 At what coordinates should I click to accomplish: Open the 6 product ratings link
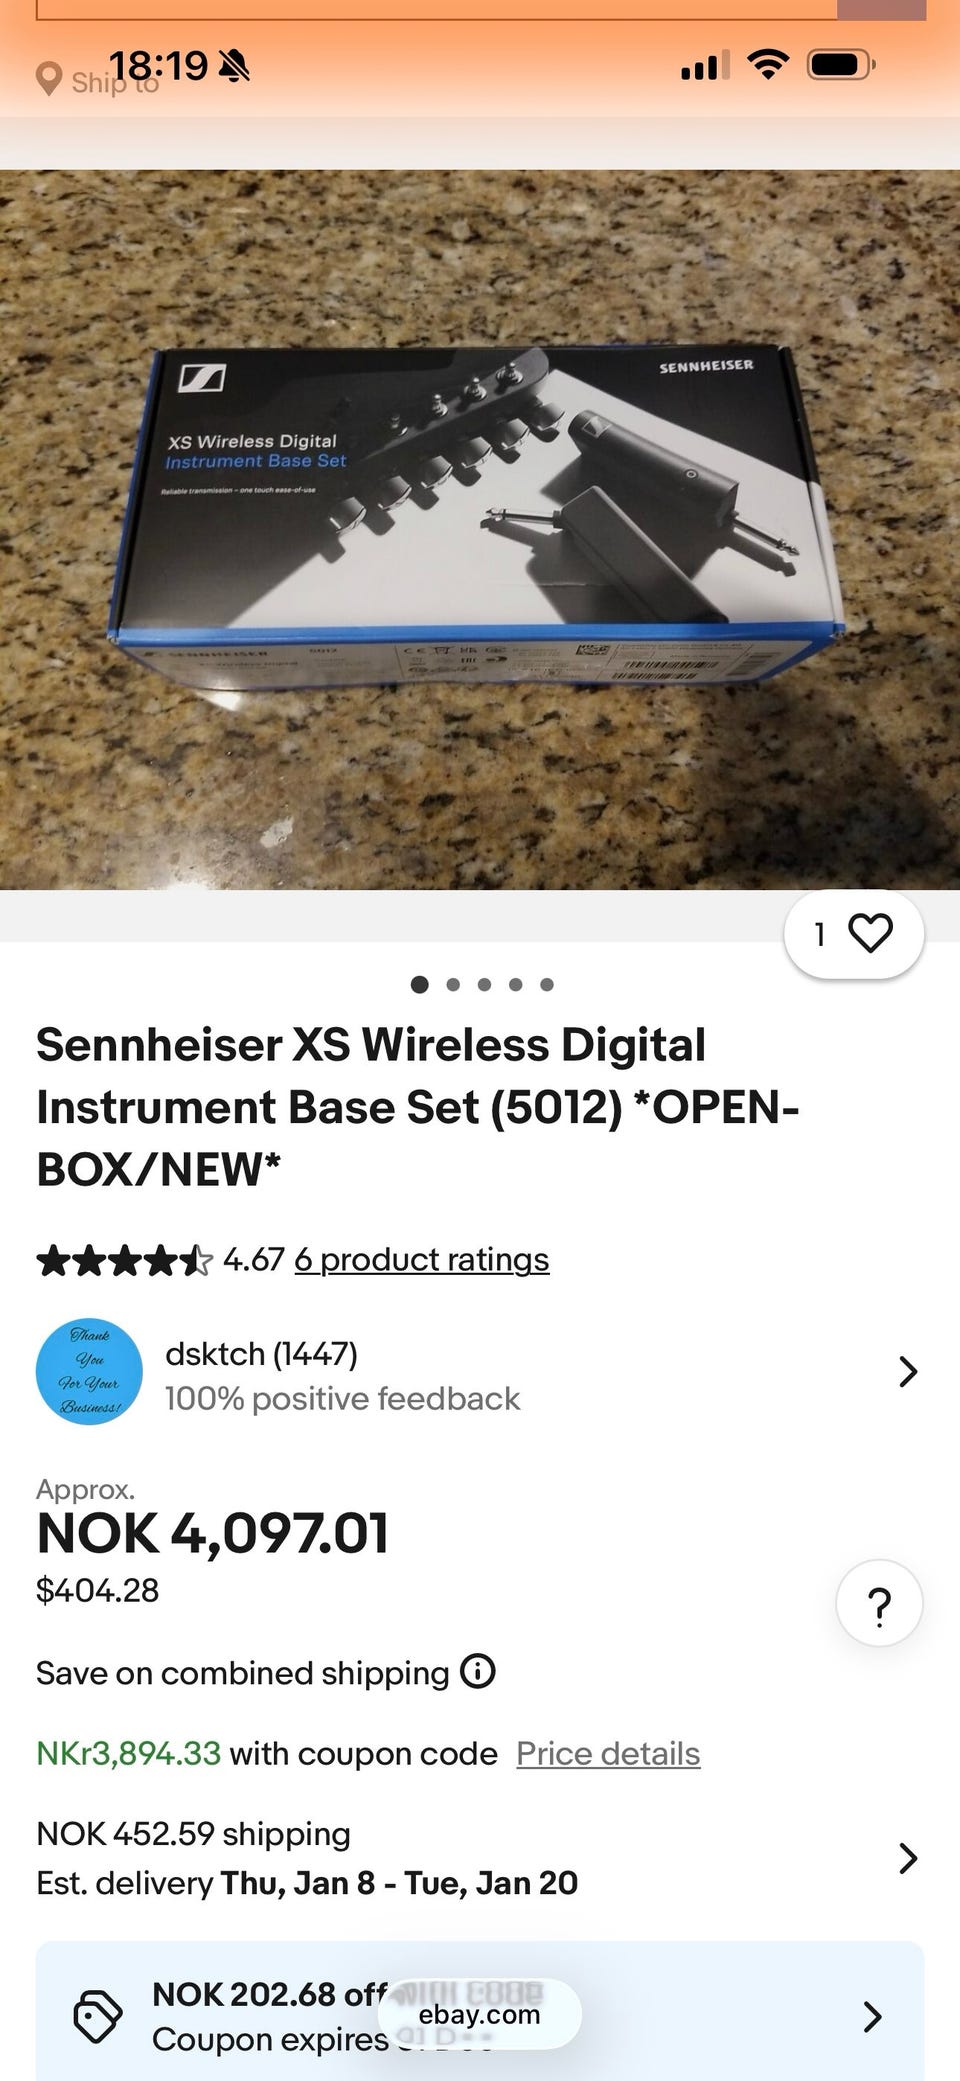tap(421, 1260)
